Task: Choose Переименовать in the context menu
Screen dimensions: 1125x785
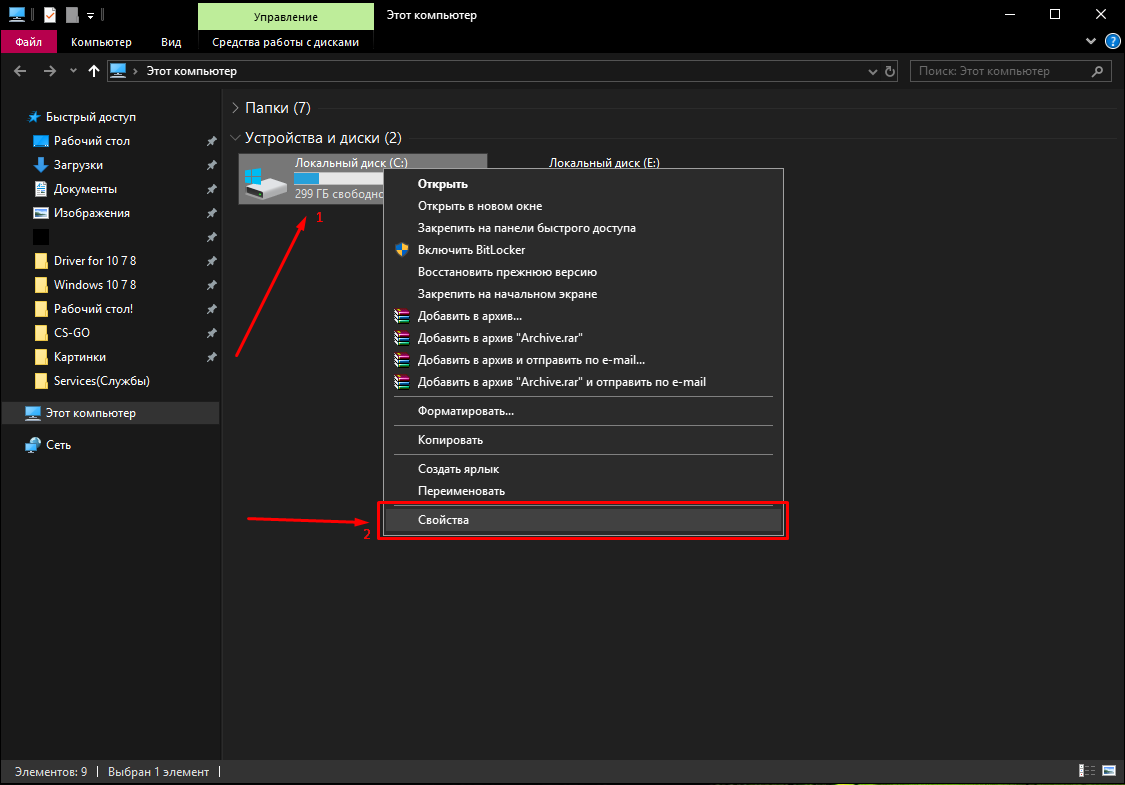Action: [583, 491]
